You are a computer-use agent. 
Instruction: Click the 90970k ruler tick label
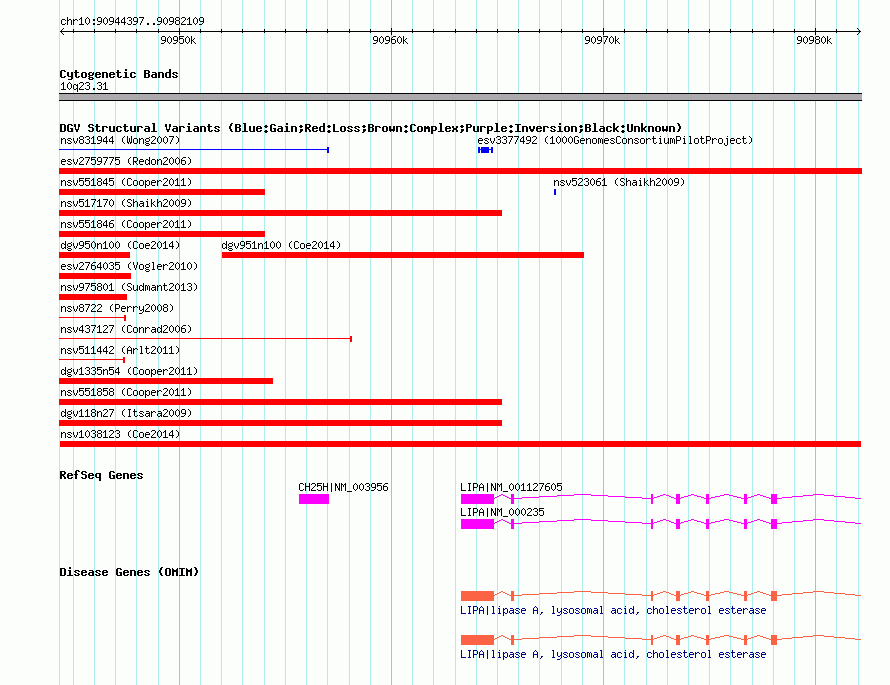(602, 40)
